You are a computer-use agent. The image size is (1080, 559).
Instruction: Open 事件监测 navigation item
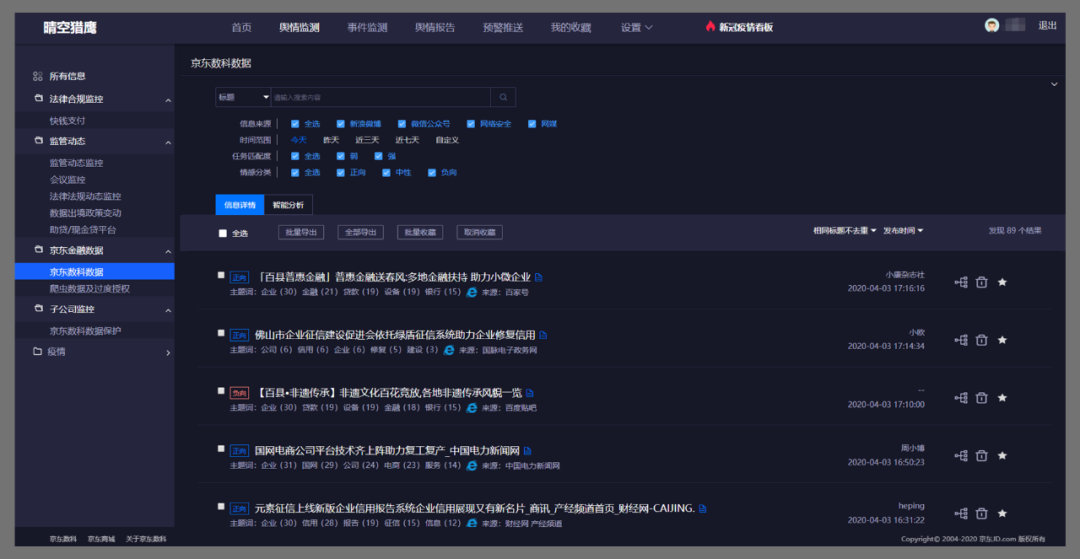[x=367, y=28]
